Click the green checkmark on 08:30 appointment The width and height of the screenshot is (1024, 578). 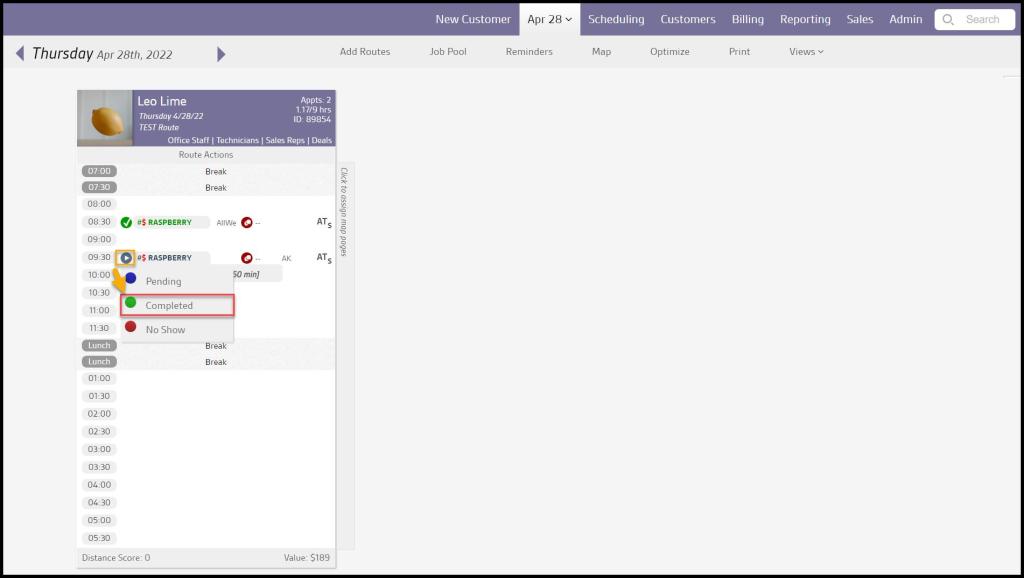(x=126, y=222)
